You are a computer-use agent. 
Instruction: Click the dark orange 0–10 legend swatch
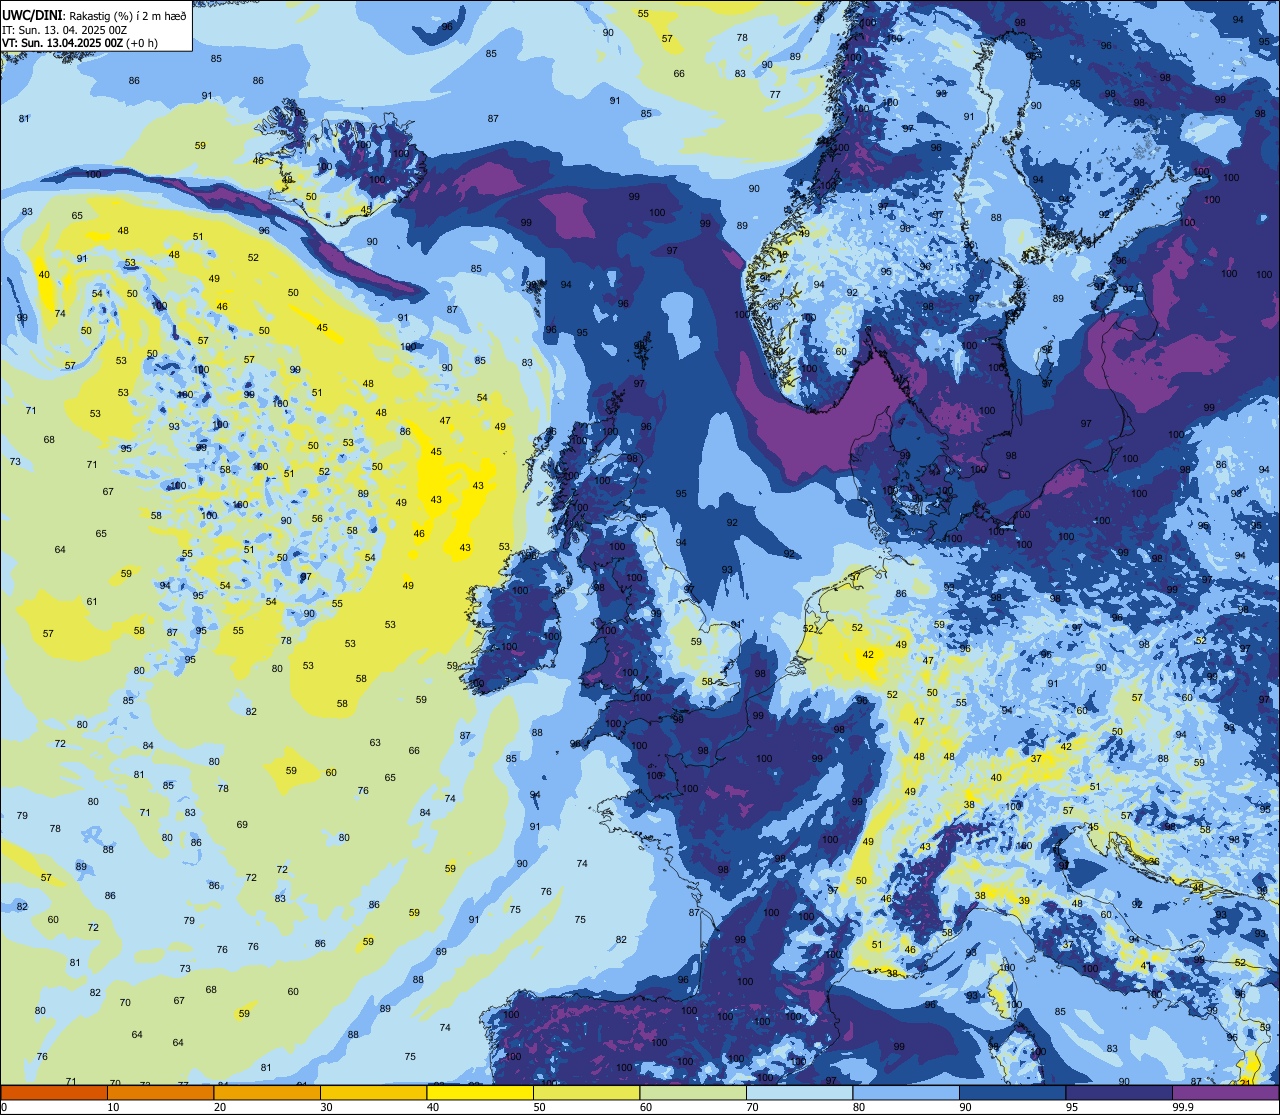(54, 1092)
